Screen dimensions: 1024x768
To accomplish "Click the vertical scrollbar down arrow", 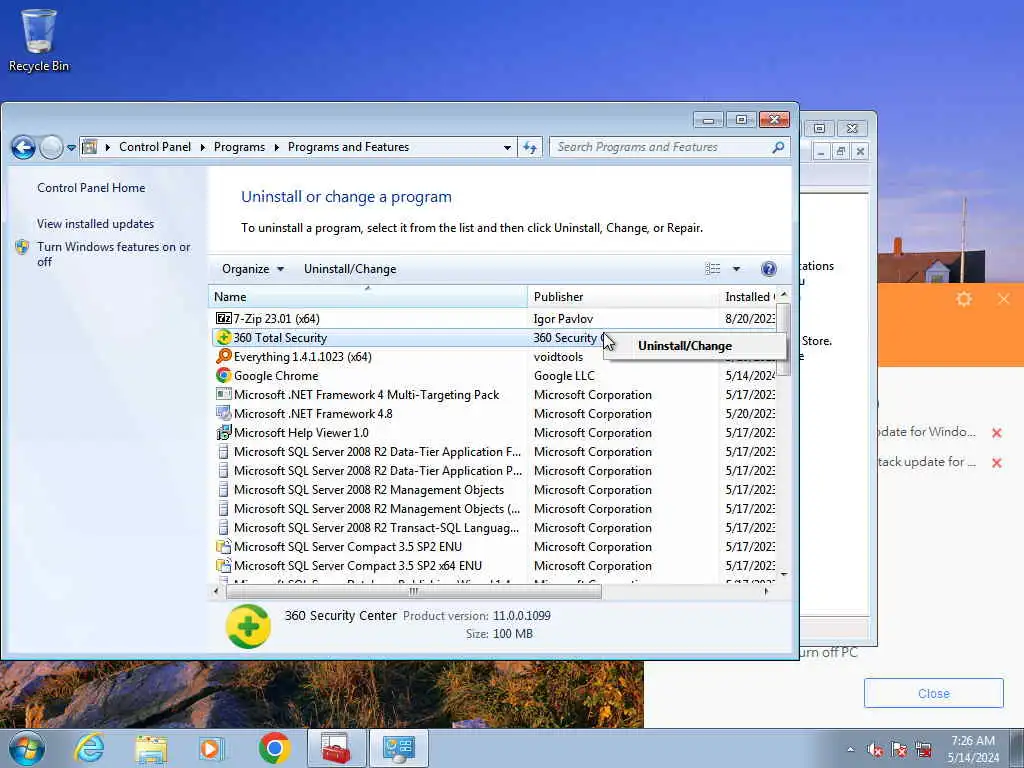I will click(784, 575).
